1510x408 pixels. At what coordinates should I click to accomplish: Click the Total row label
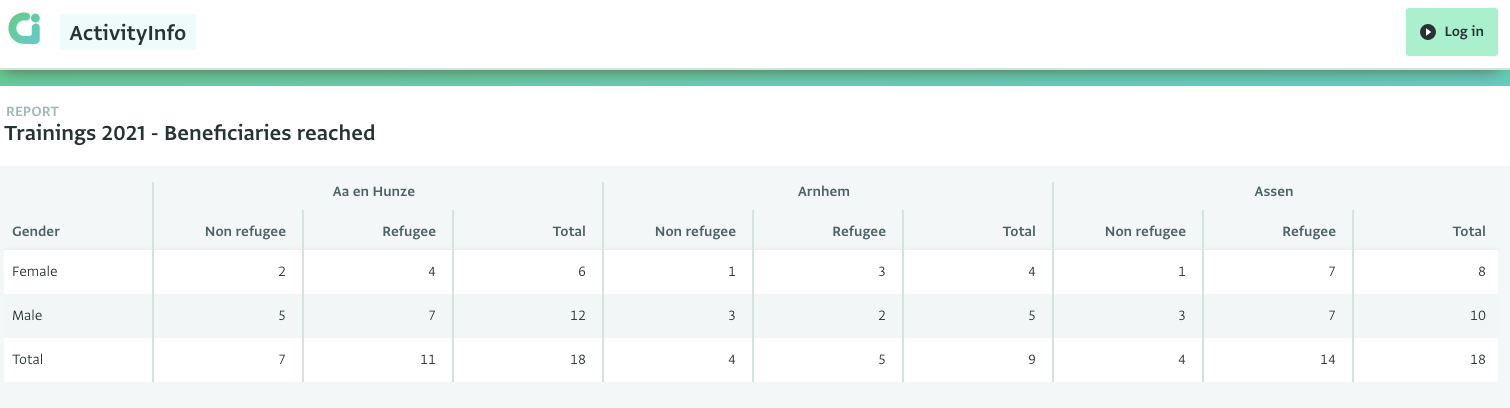(x=28, y=359)
